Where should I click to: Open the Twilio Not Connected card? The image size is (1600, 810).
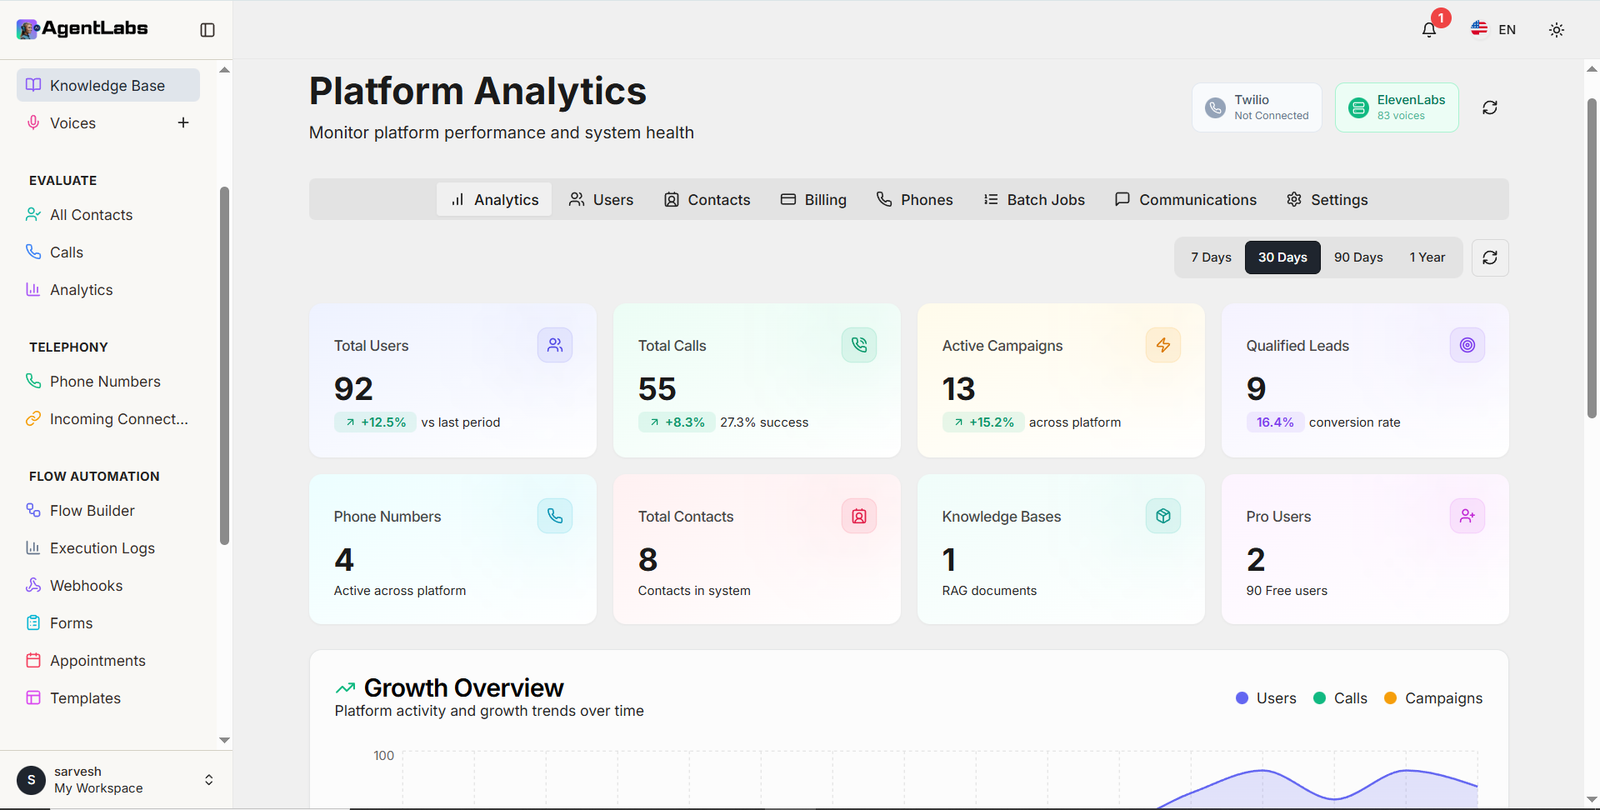[x=1256, y=107]
